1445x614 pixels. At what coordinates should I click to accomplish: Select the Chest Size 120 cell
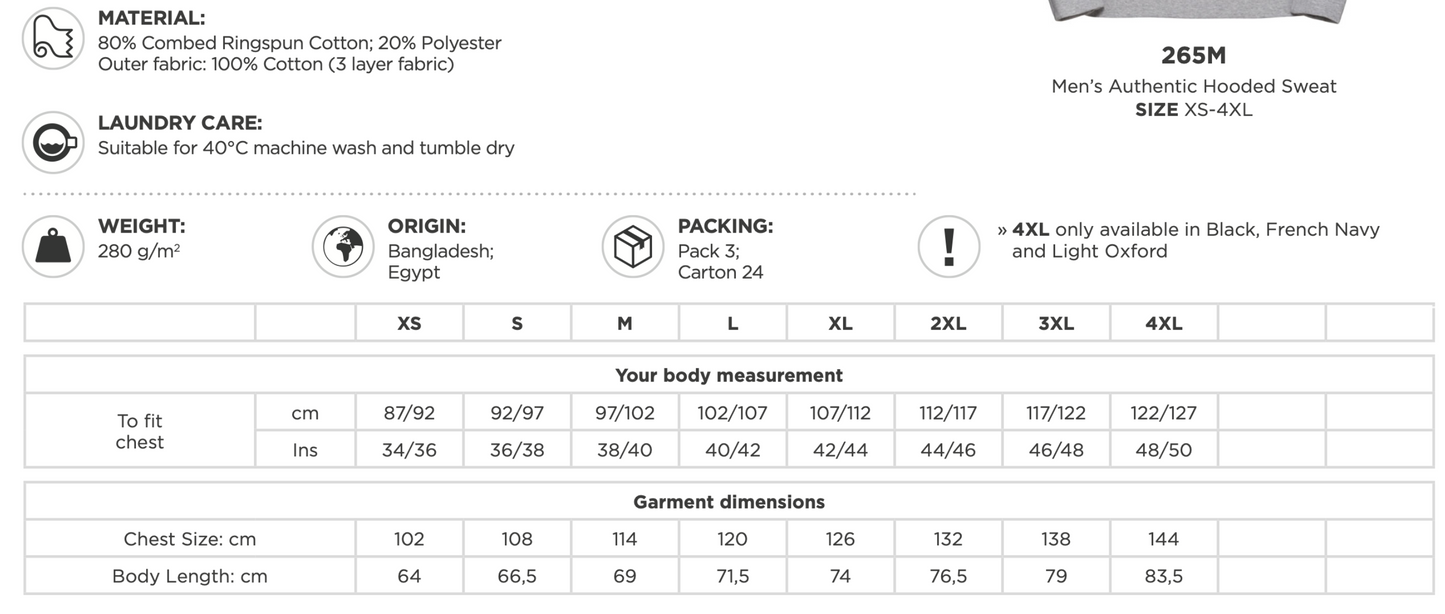(732, 539)
